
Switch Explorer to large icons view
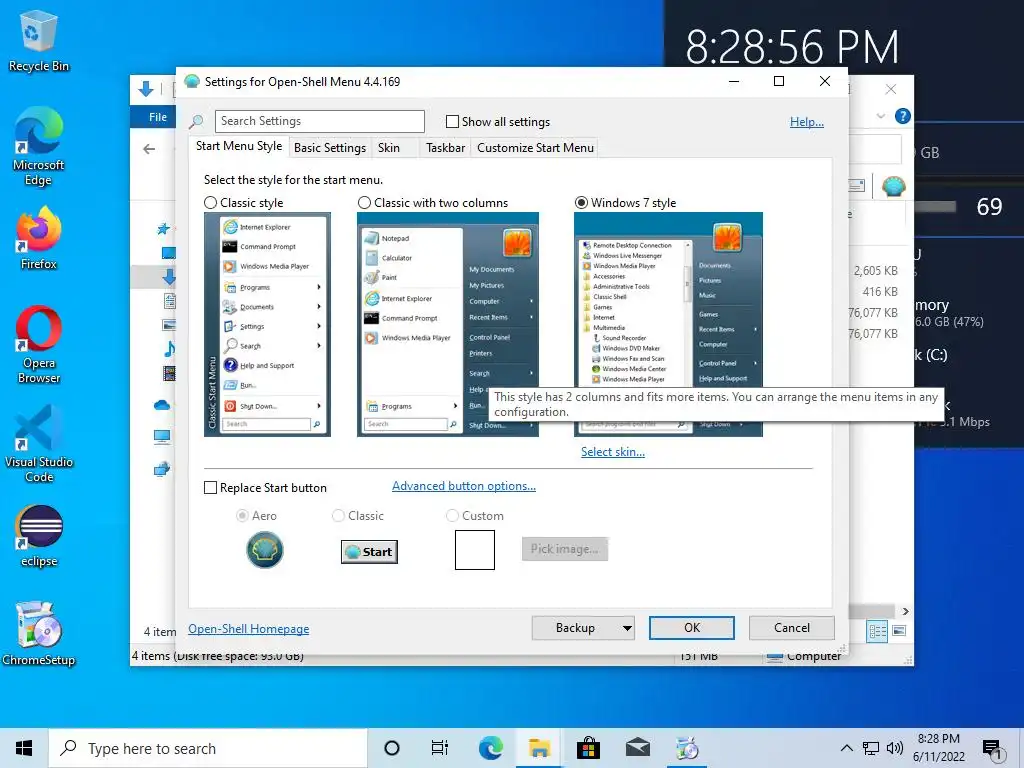tap(899, 631)
